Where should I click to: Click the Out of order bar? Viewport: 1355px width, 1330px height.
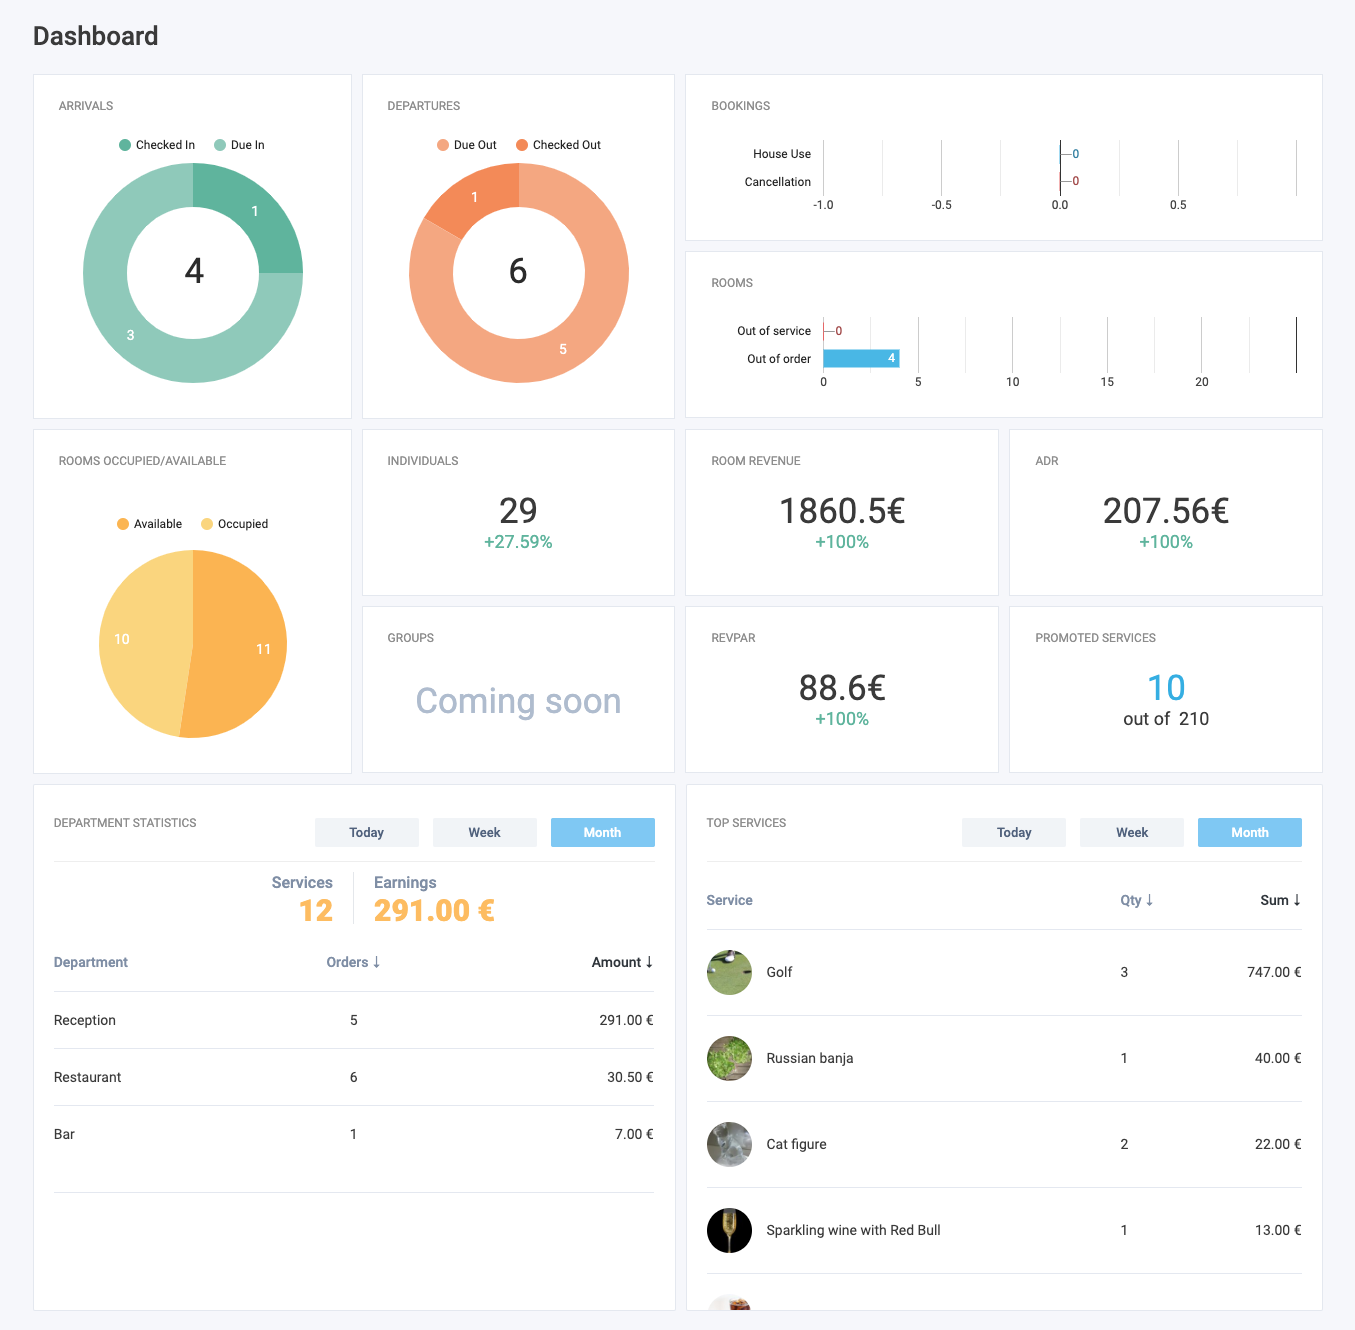pos(861,358)
